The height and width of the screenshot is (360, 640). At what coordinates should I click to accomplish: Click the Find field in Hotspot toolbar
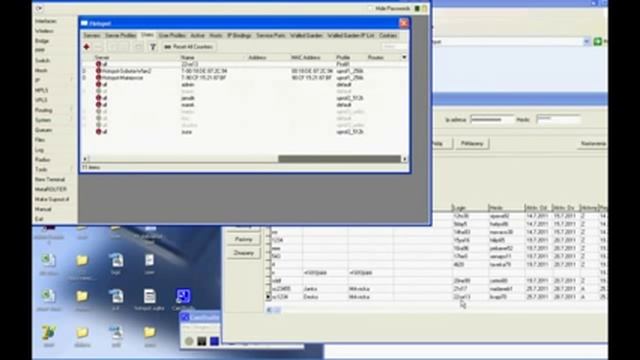pos(394,47)
